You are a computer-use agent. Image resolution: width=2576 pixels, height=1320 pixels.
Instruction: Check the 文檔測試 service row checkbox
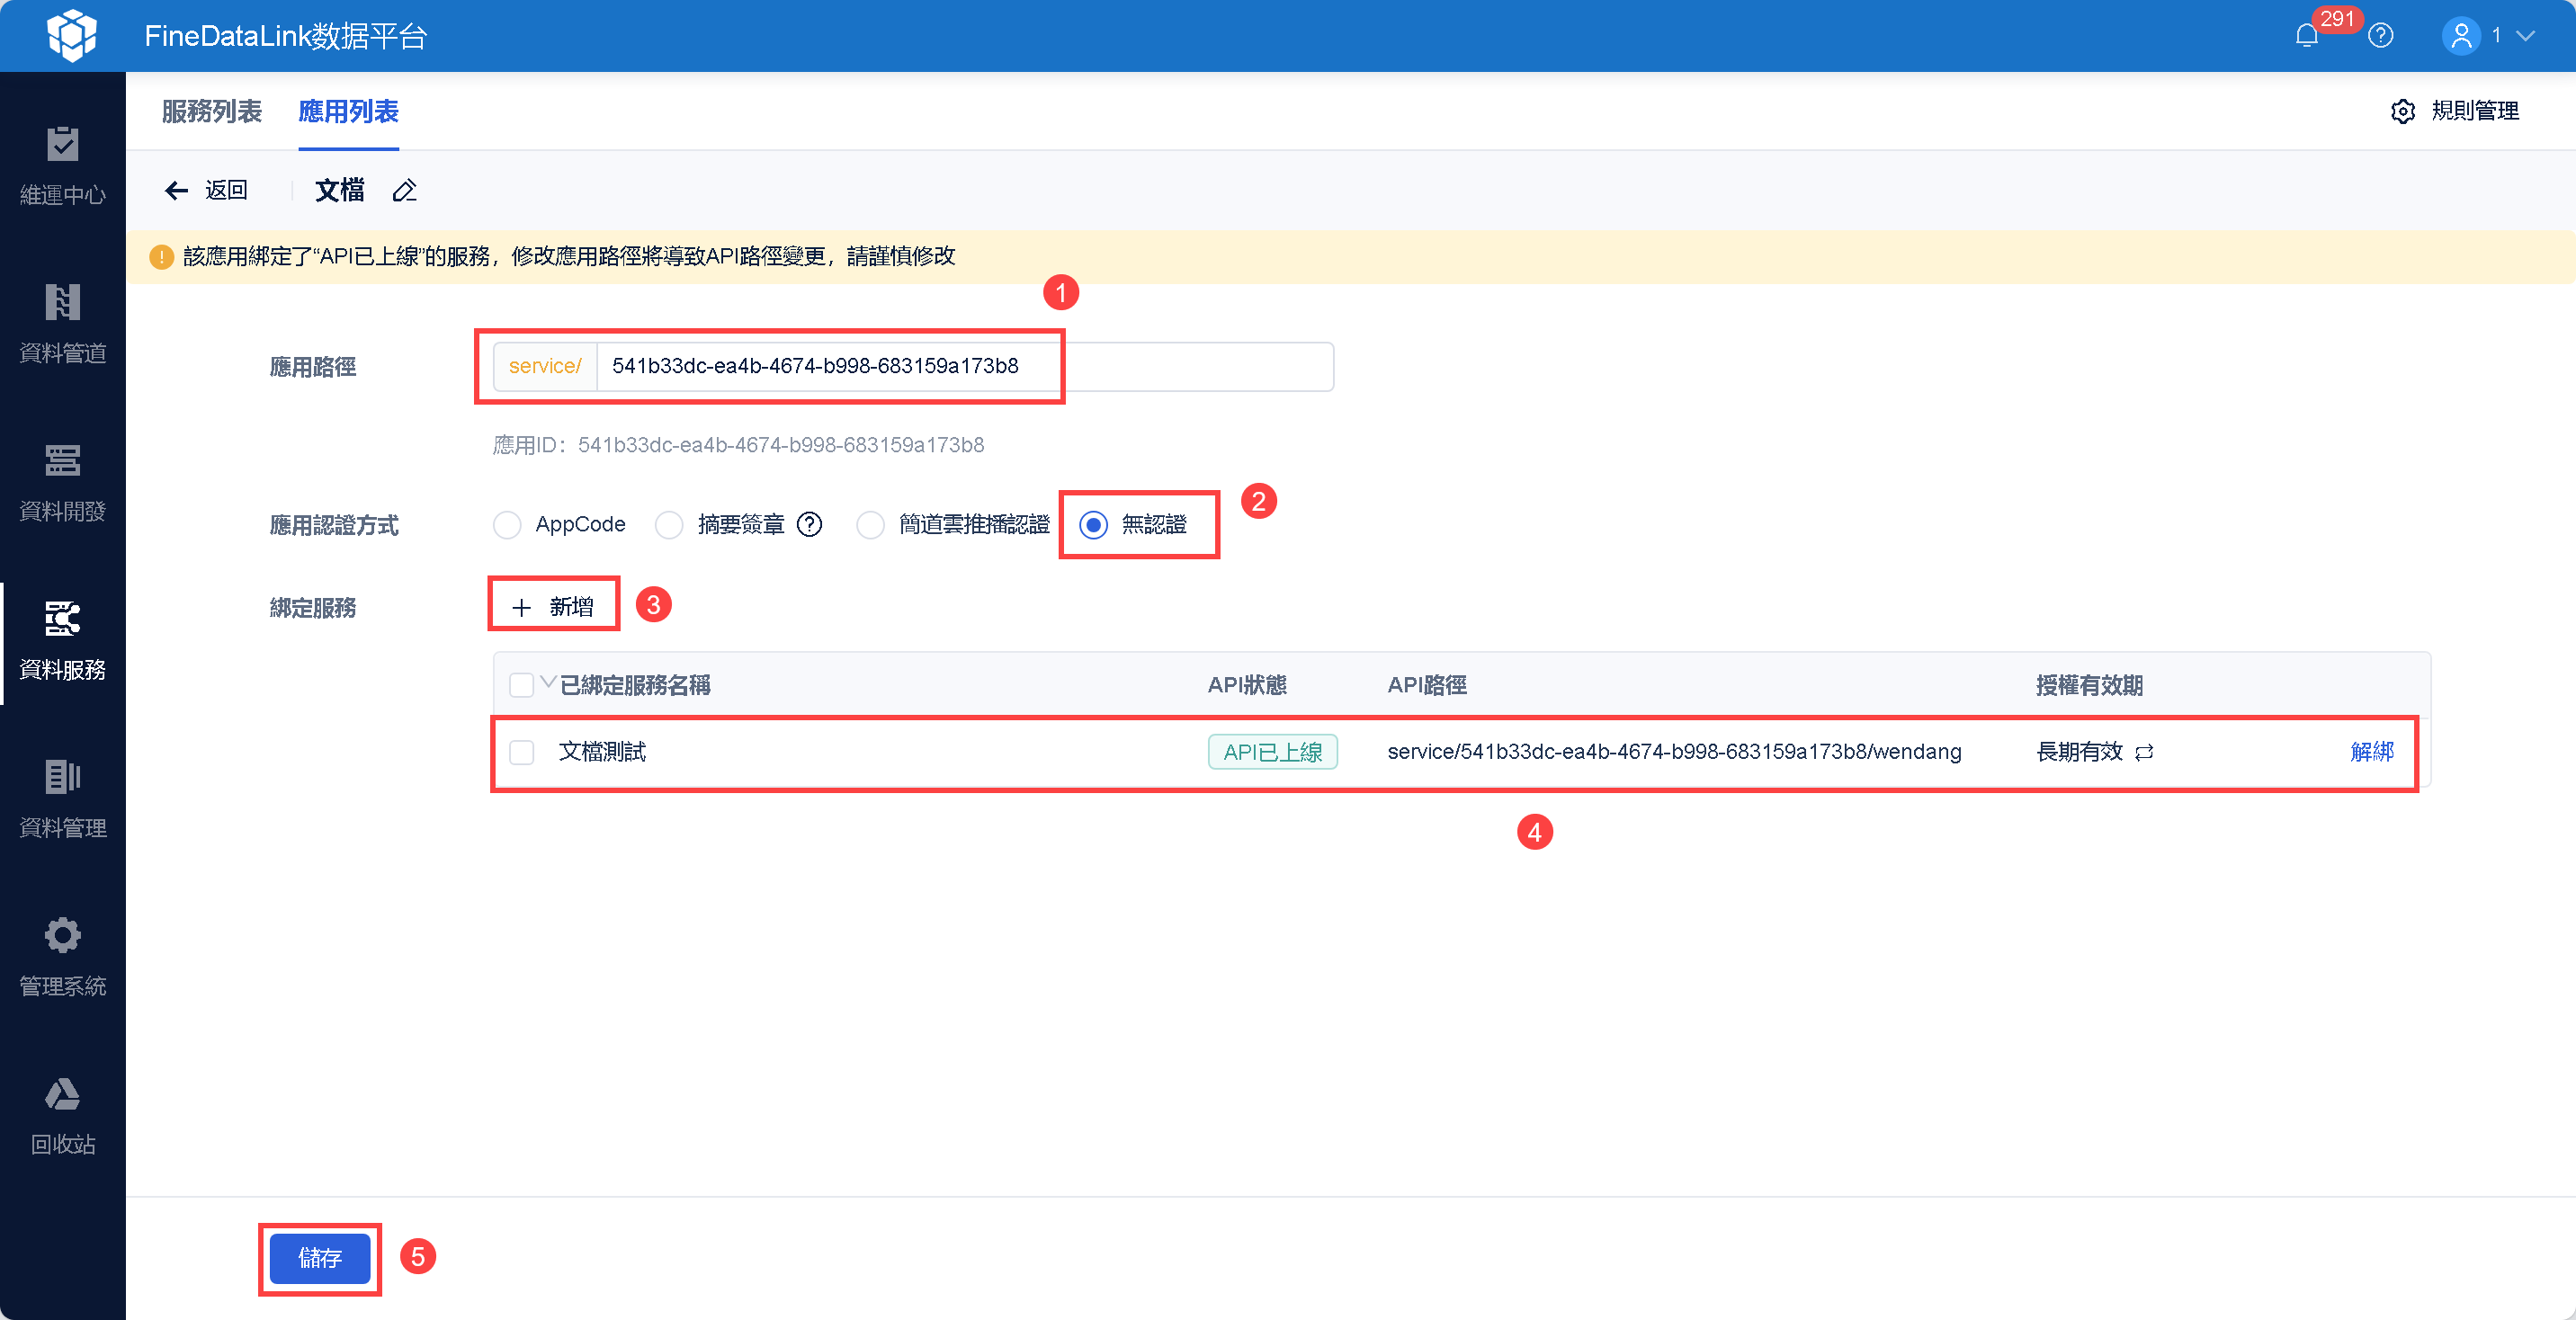(x=522, y=752)
